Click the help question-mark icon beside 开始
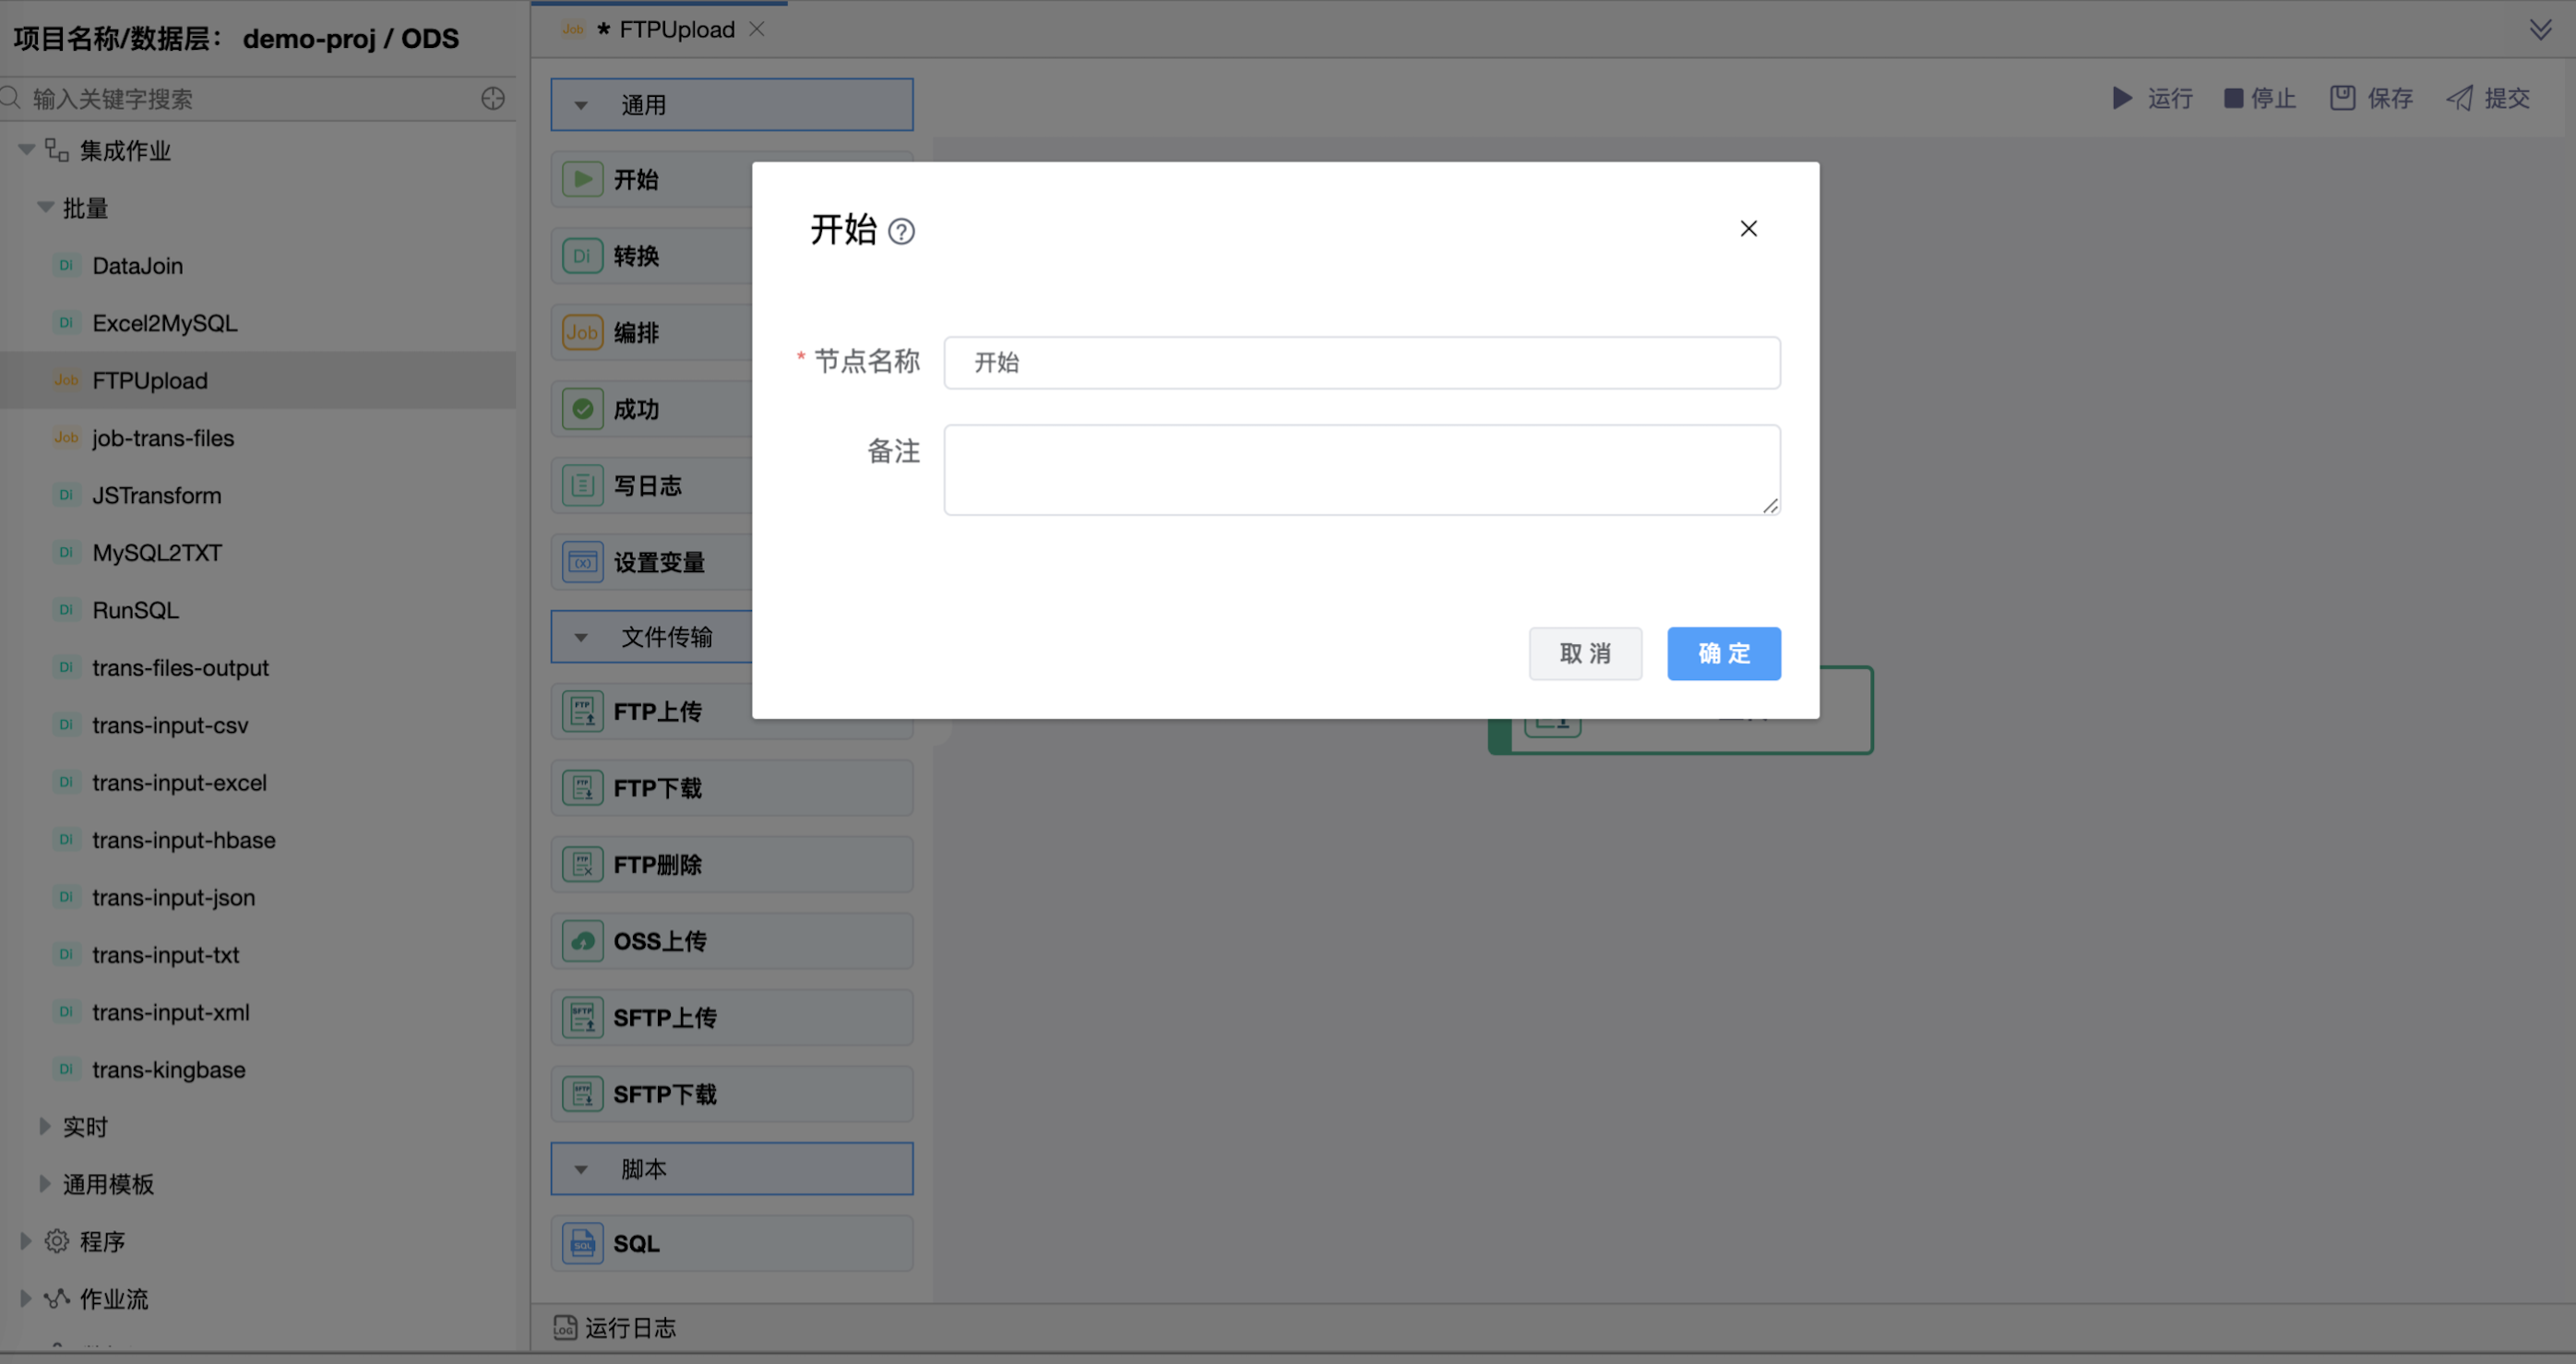Screen dimensions: 2576x1364 [901, 232]
